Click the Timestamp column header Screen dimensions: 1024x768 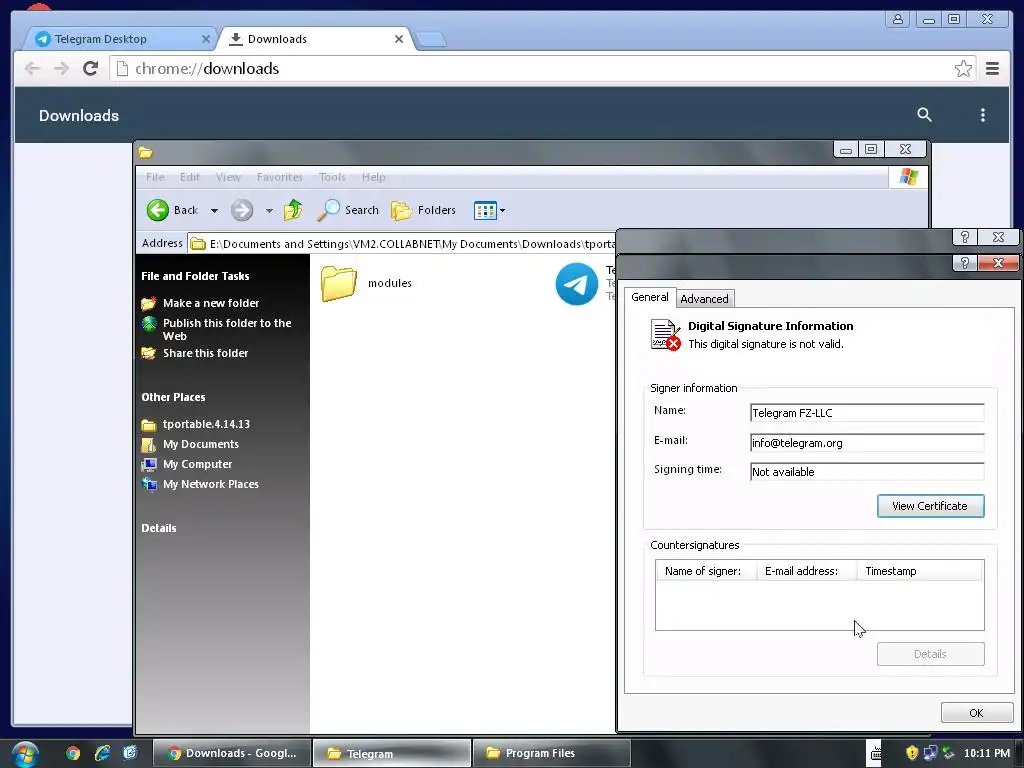click(x=920, y=571)
